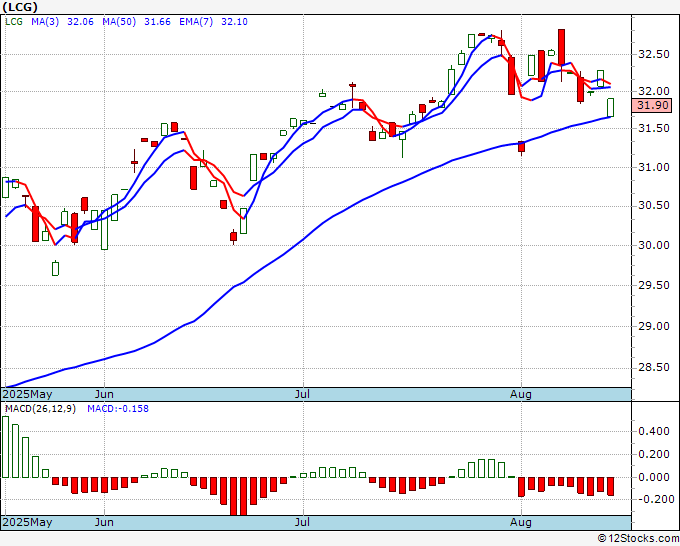This screenshot has width=680, height=546.
Task: Click the 29.00 price axis label
Action: (x=654, y=326)
